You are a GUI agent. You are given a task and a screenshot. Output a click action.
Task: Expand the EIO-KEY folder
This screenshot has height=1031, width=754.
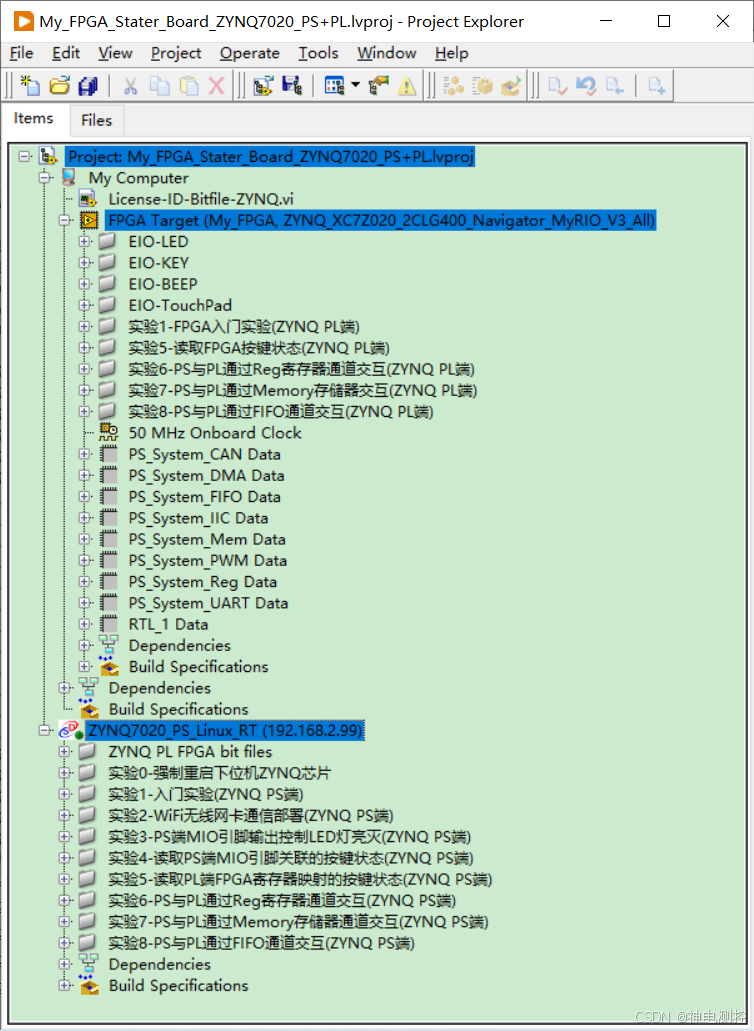click(84, 262)
